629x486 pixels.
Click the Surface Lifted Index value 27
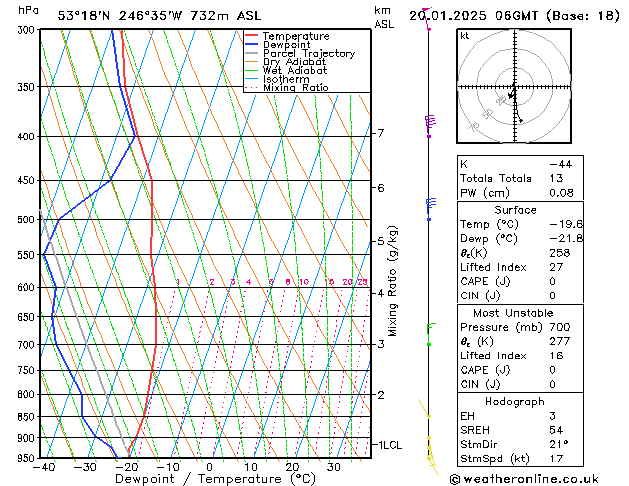[556, 267]
